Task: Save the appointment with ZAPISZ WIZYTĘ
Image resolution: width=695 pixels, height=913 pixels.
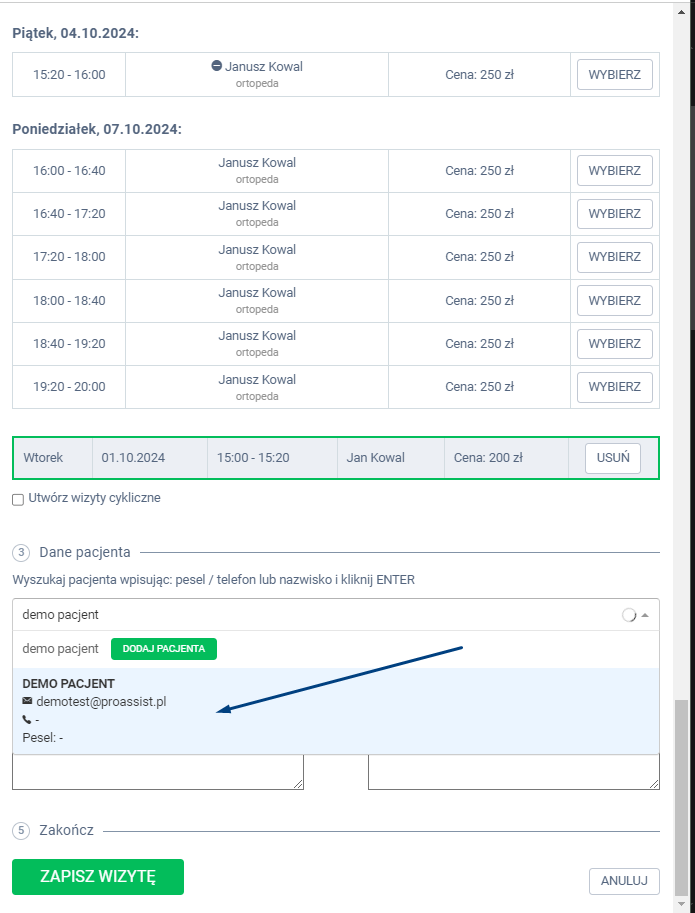Action: [x=98, y=877]
